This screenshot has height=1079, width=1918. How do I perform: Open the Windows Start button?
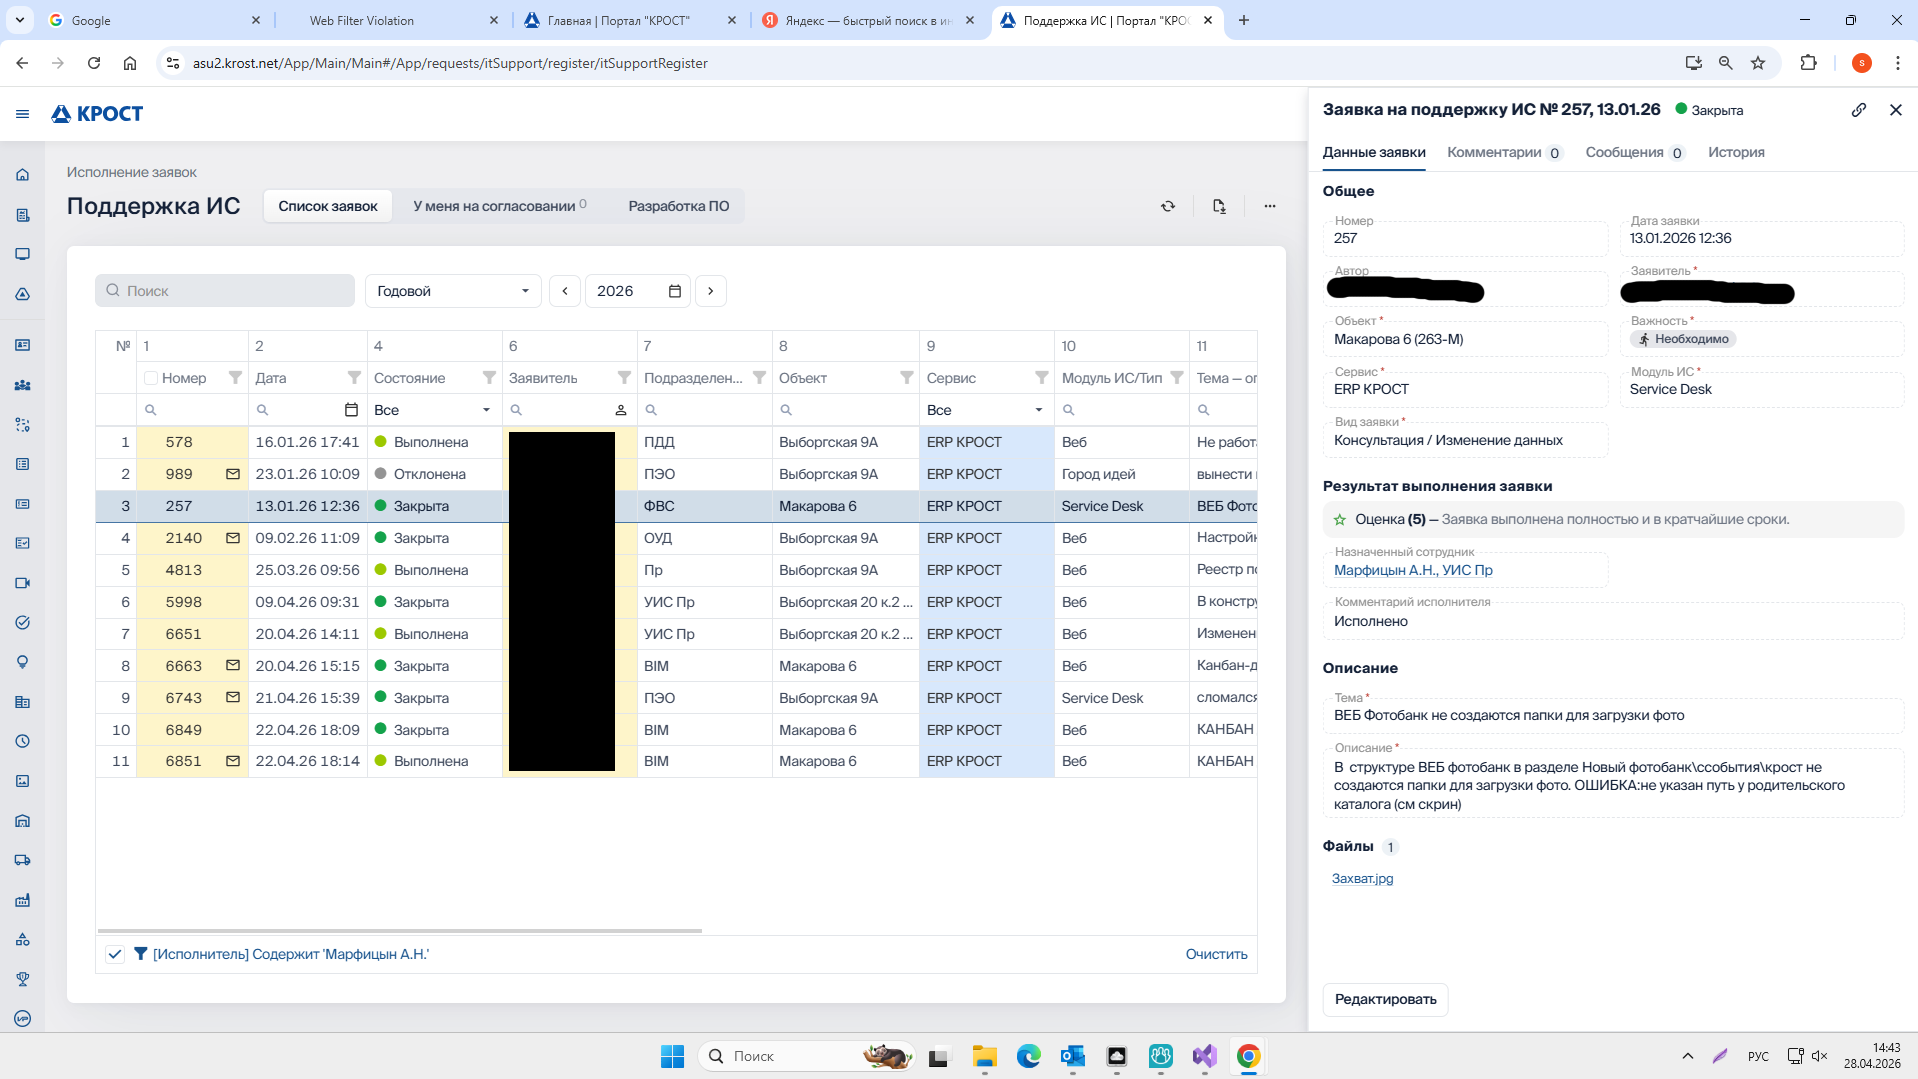click(x=672, y=1056)
